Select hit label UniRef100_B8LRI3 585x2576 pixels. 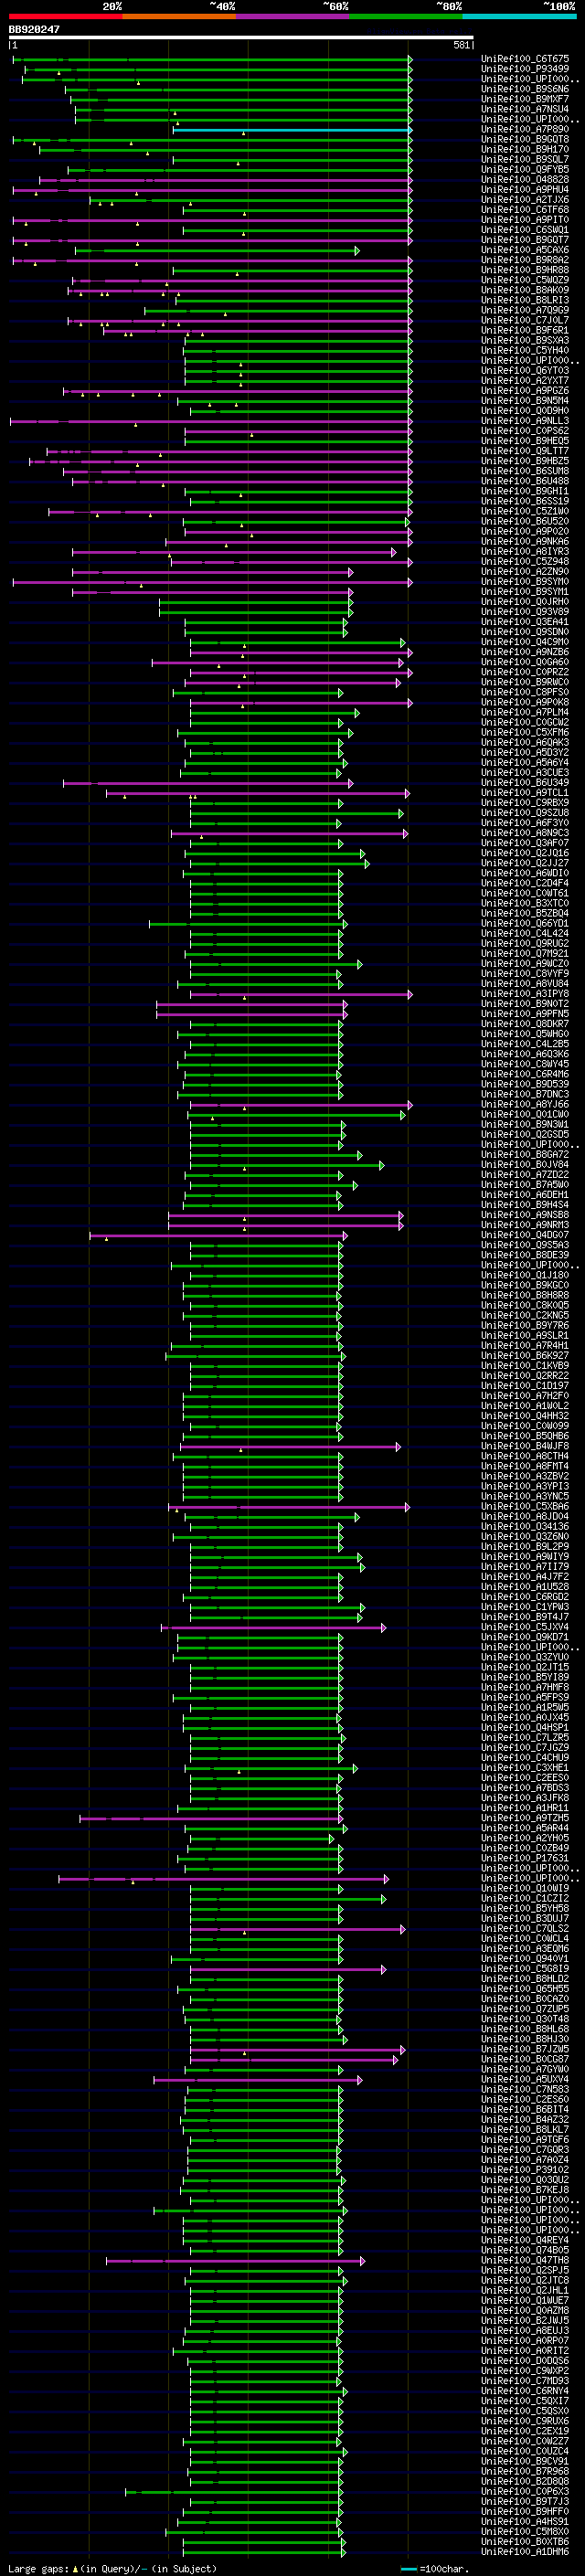pos(525,300)
